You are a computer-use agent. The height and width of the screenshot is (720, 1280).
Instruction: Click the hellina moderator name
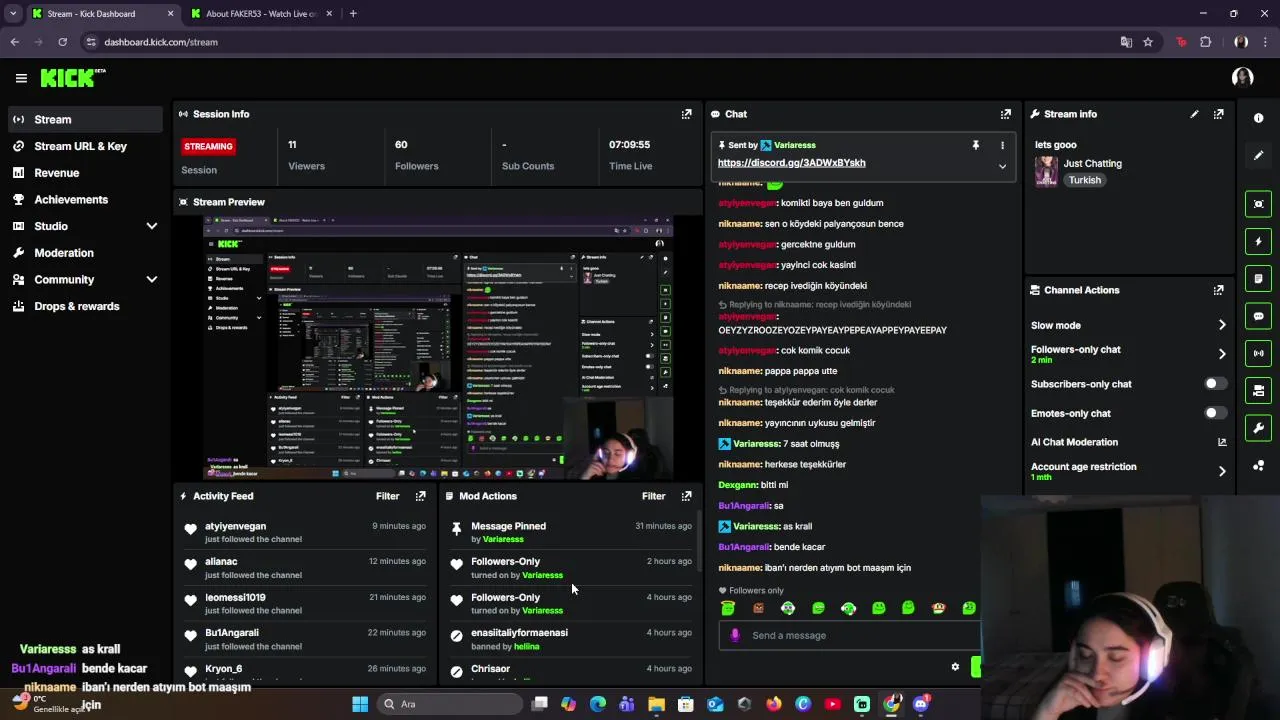pos(526,647)
